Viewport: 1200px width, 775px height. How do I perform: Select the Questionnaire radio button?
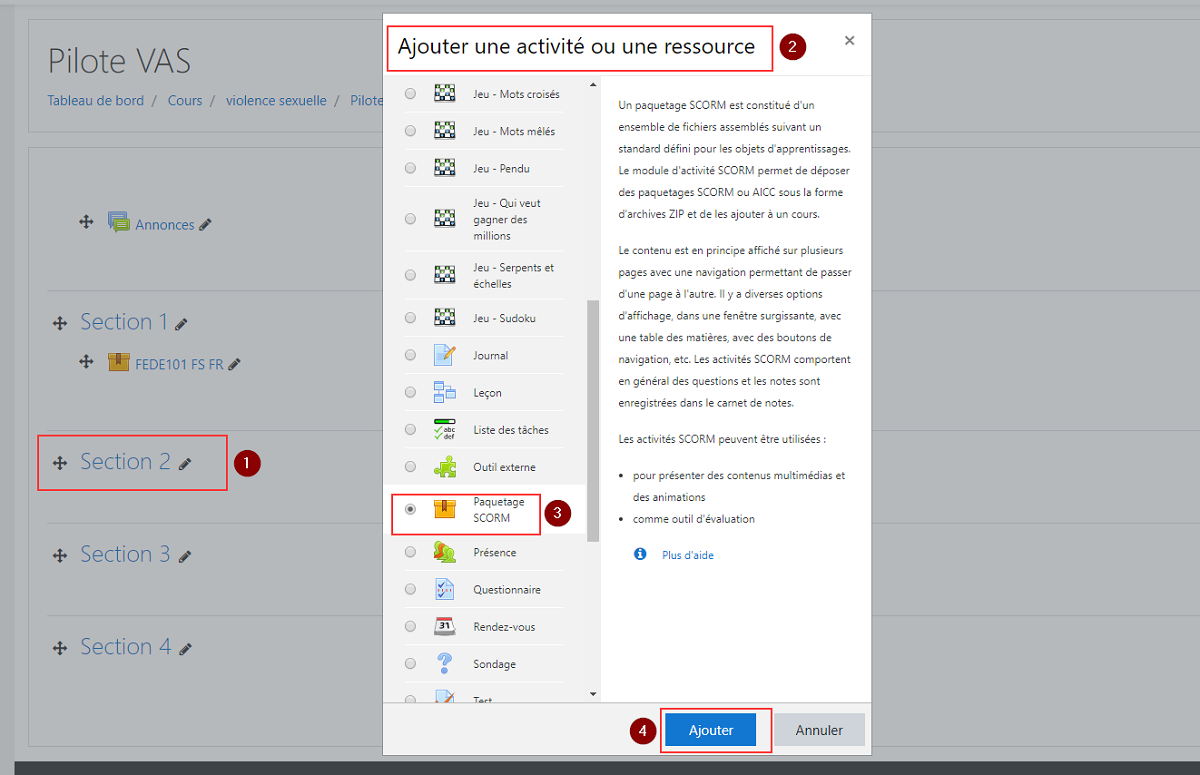point(410,589)
